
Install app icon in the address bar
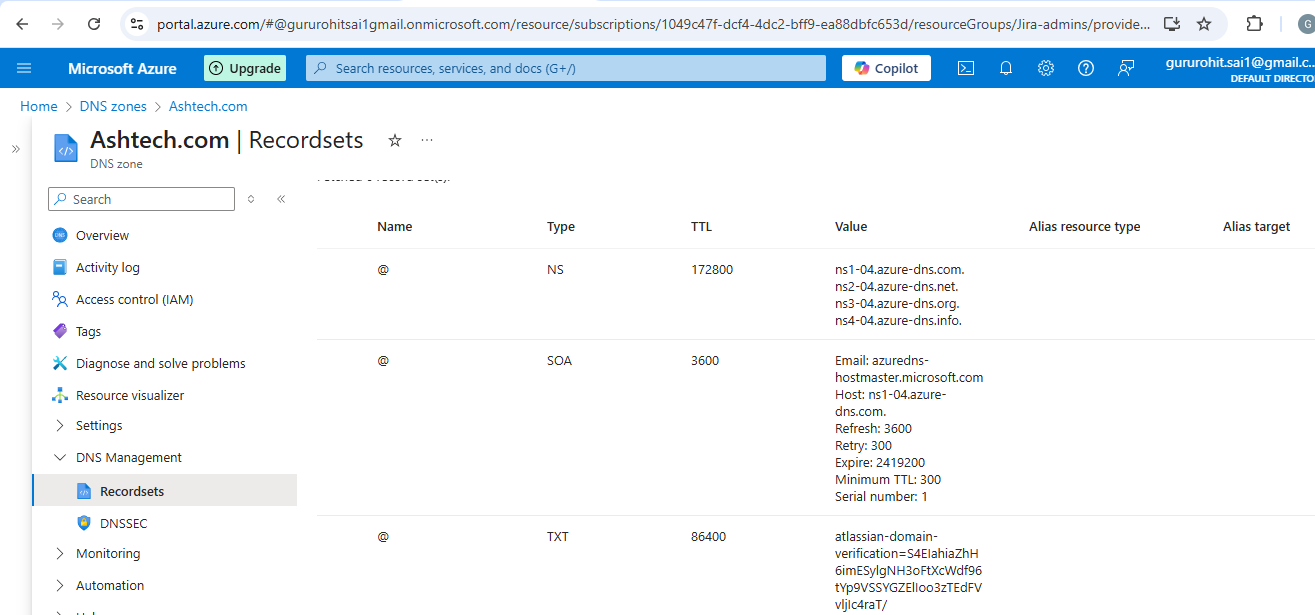pyautogui.click(x=1173, y=23)
